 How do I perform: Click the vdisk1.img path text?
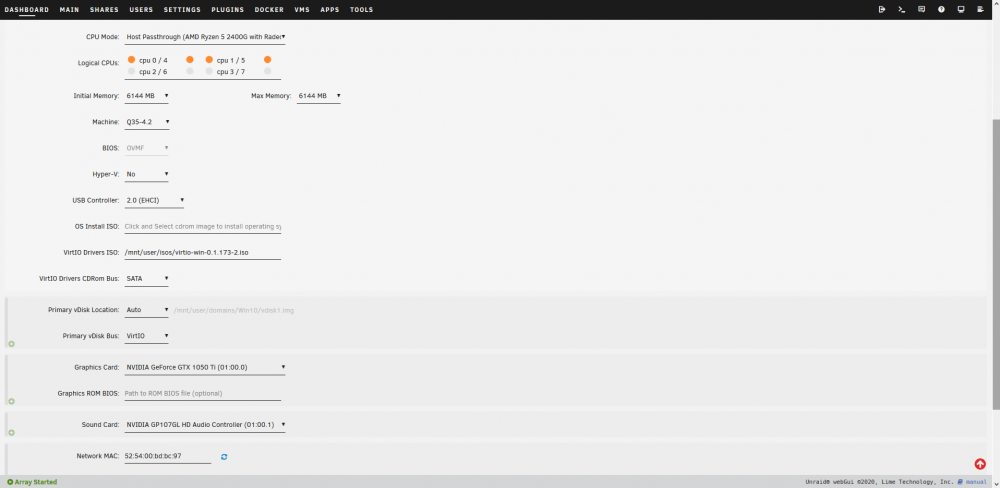click(233, 310)
